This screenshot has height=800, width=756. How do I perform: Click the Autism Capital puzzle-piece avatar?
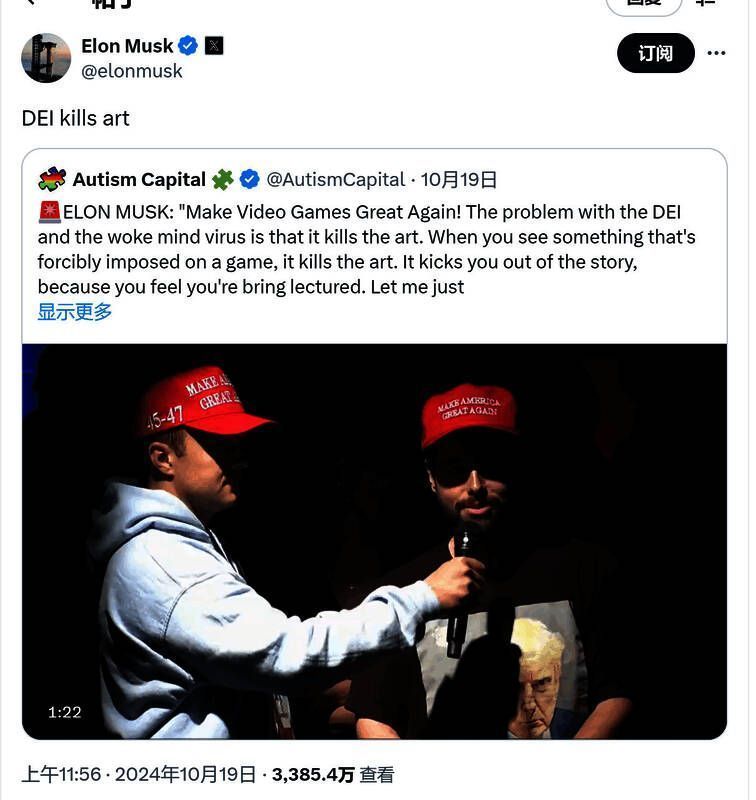point(52,180)
